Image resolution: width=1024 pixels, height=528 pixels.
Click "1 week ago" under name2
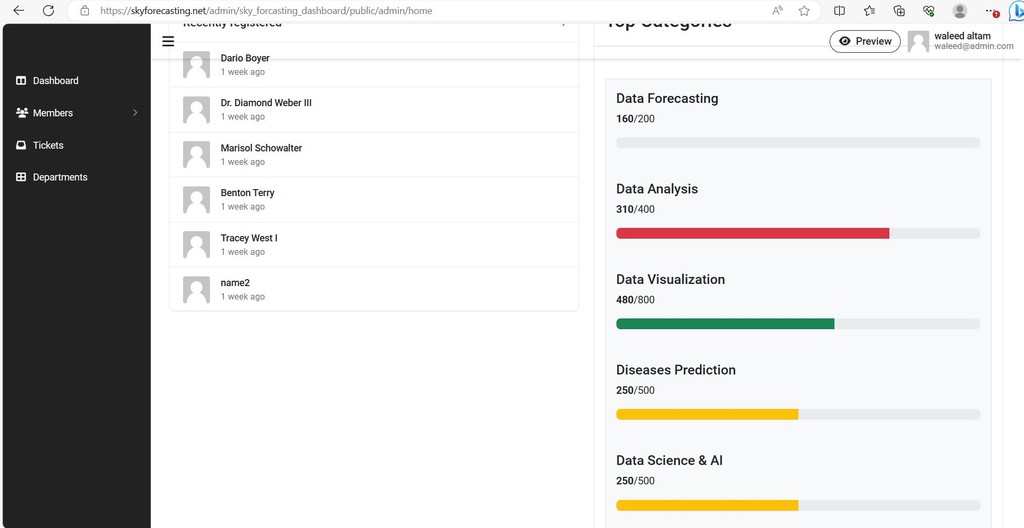point(243,297)
